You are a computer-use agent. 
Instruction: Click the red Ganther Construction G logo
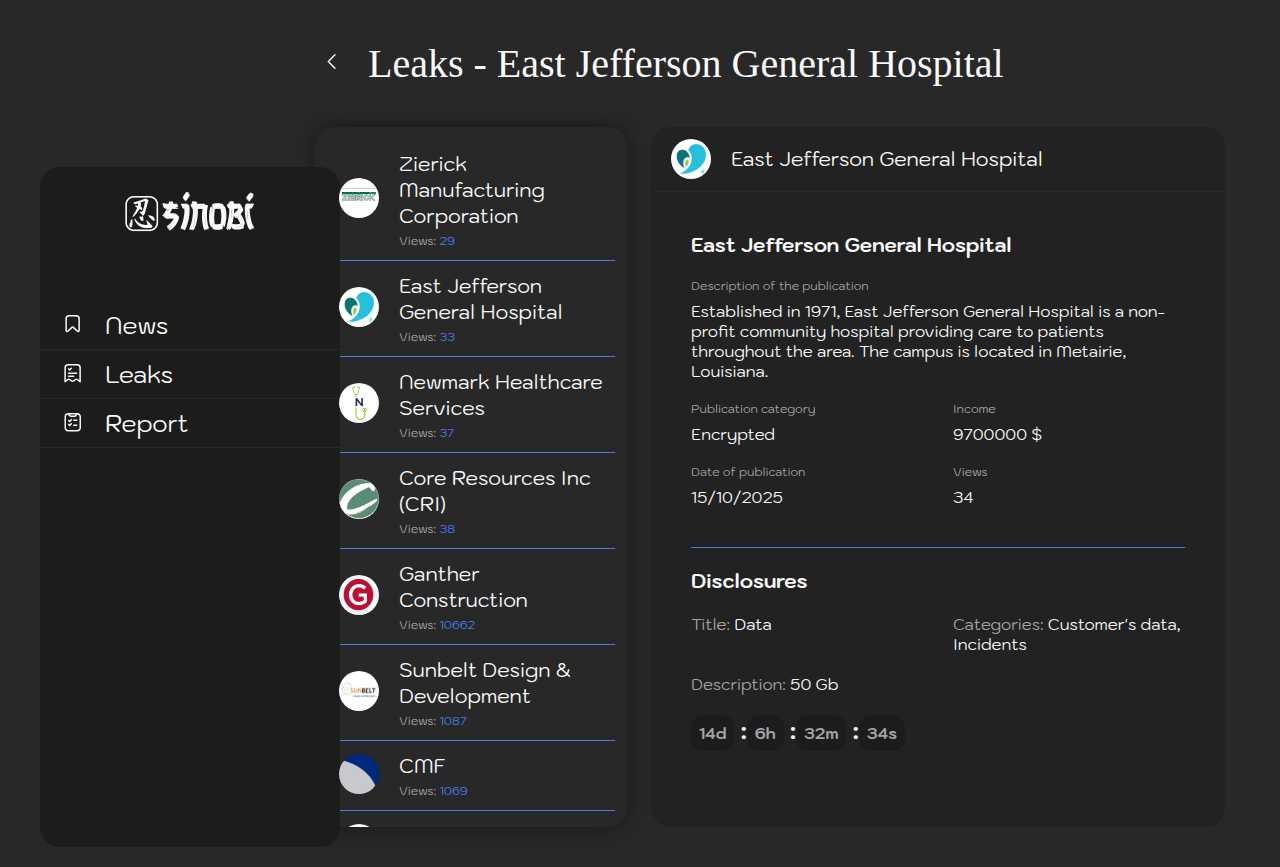coord(359,595)
